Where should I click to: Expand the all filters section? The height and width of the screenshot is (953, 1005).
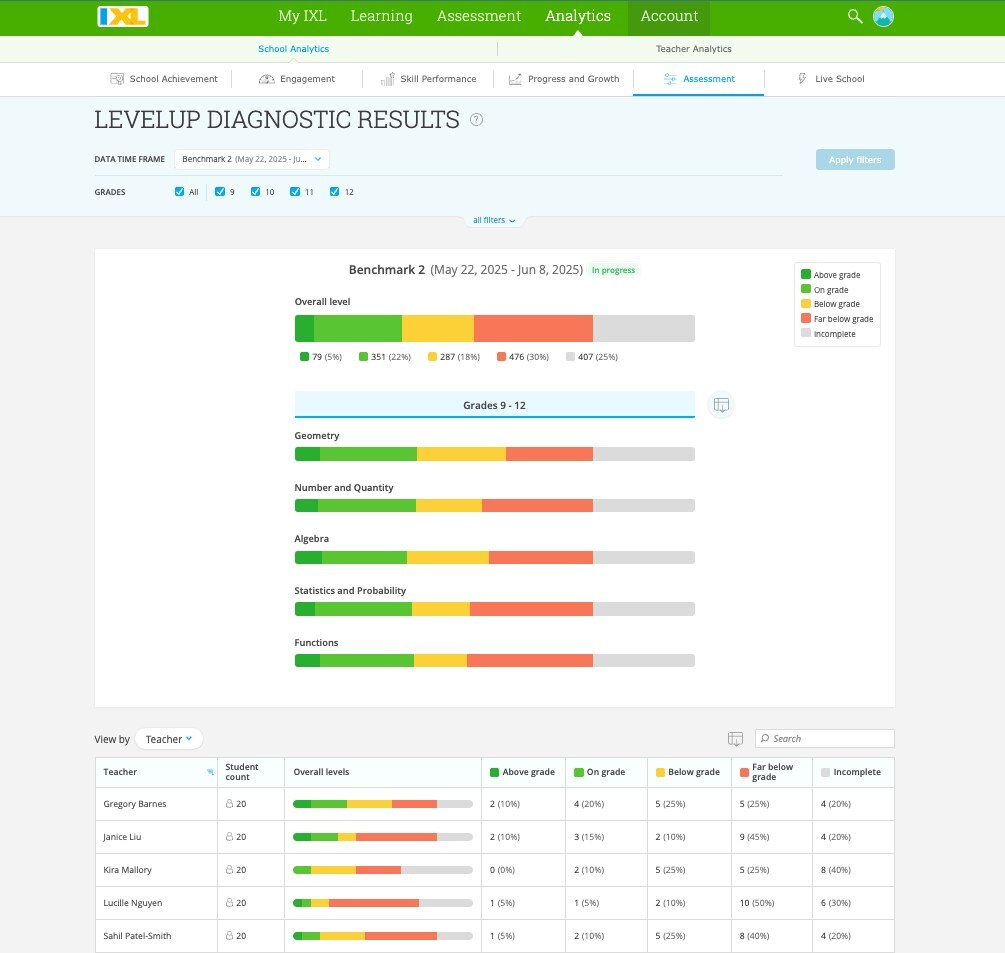click(494, 220)
